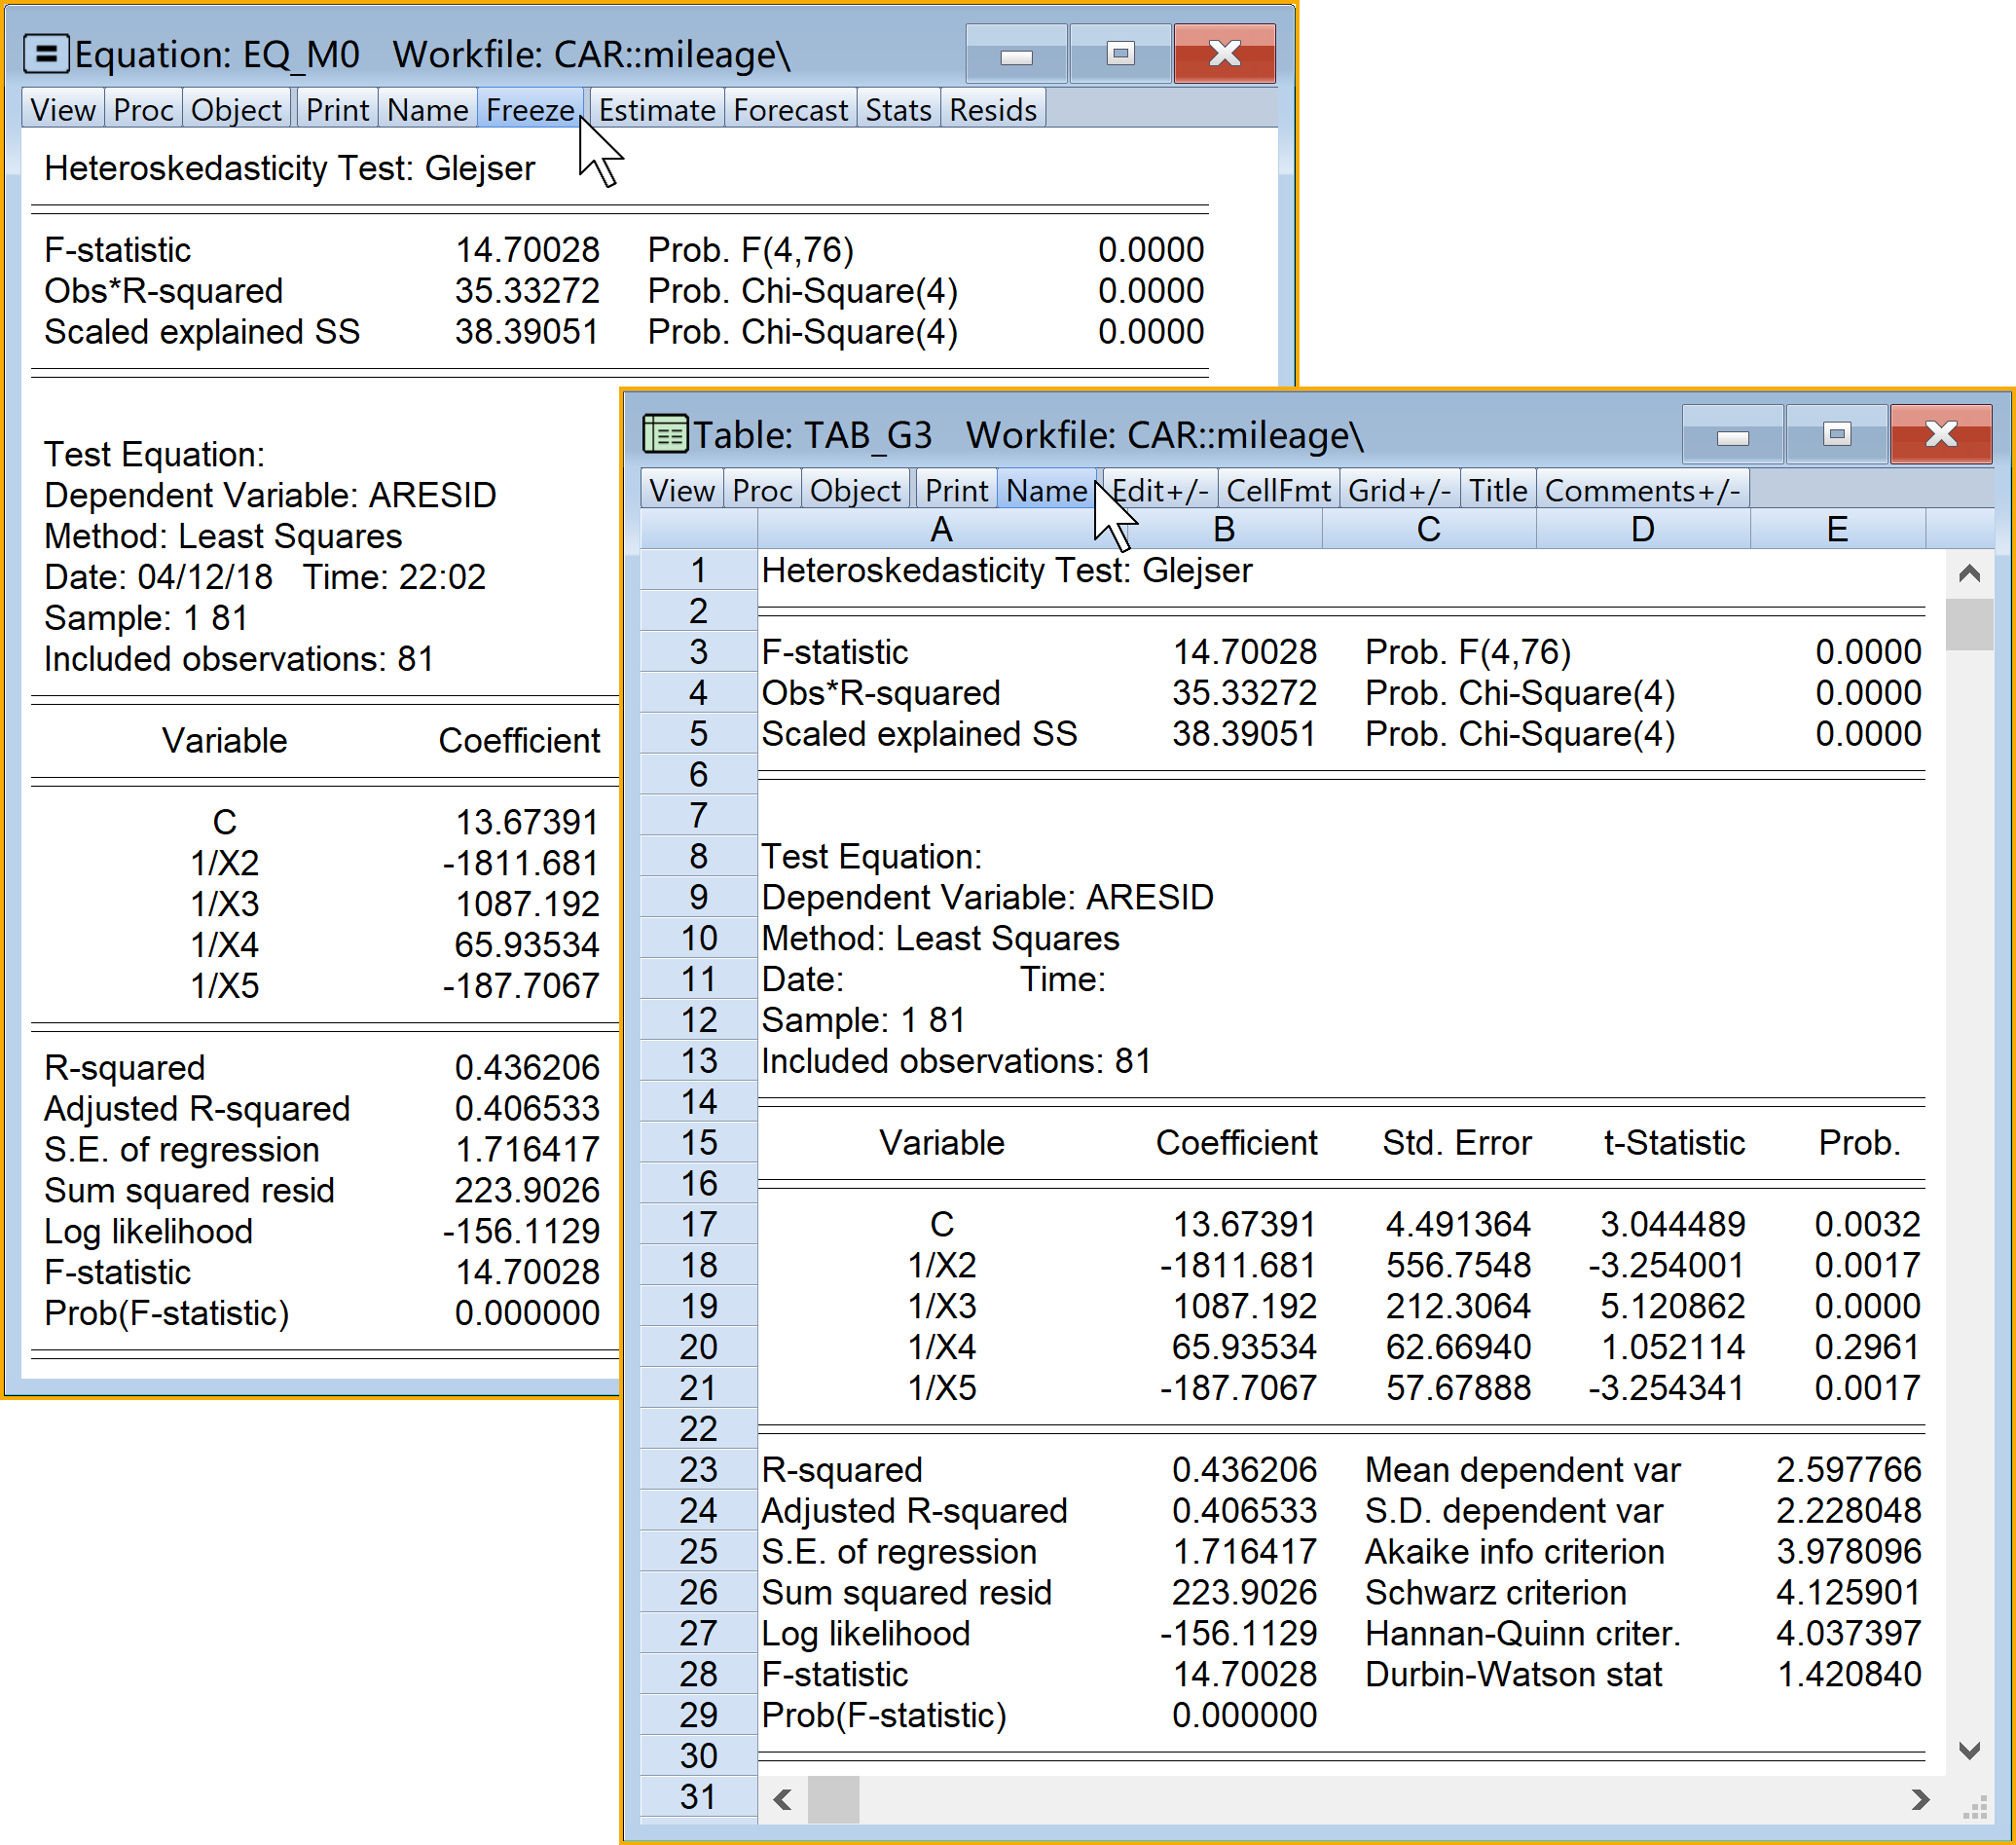The height and width of the screenshot is (1845, 2016).
Task: Select column C header in table
Action: pyautogui.click(x=1428, y=529)
